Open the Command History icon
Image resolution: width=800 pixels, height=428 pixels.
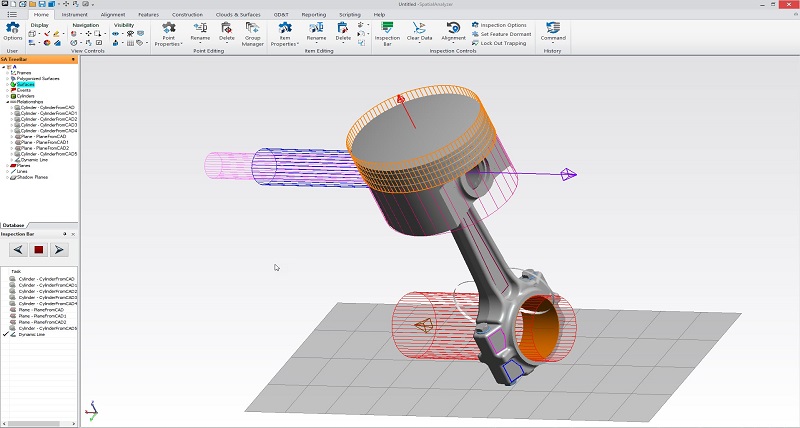click(x=553, y=31)
